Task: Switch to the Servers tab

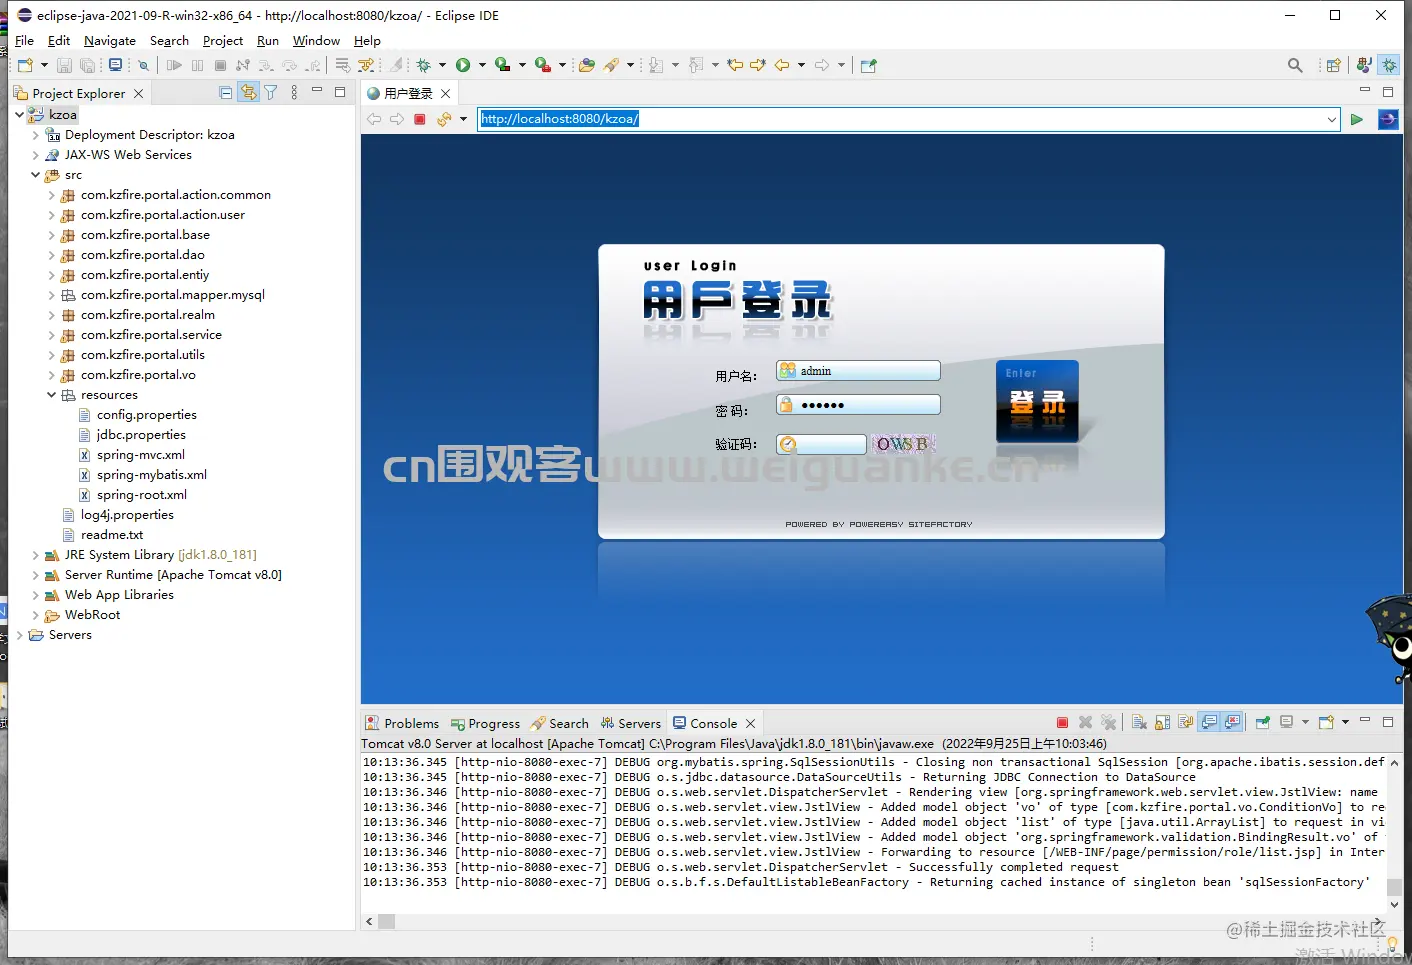Action: (631, 723)
